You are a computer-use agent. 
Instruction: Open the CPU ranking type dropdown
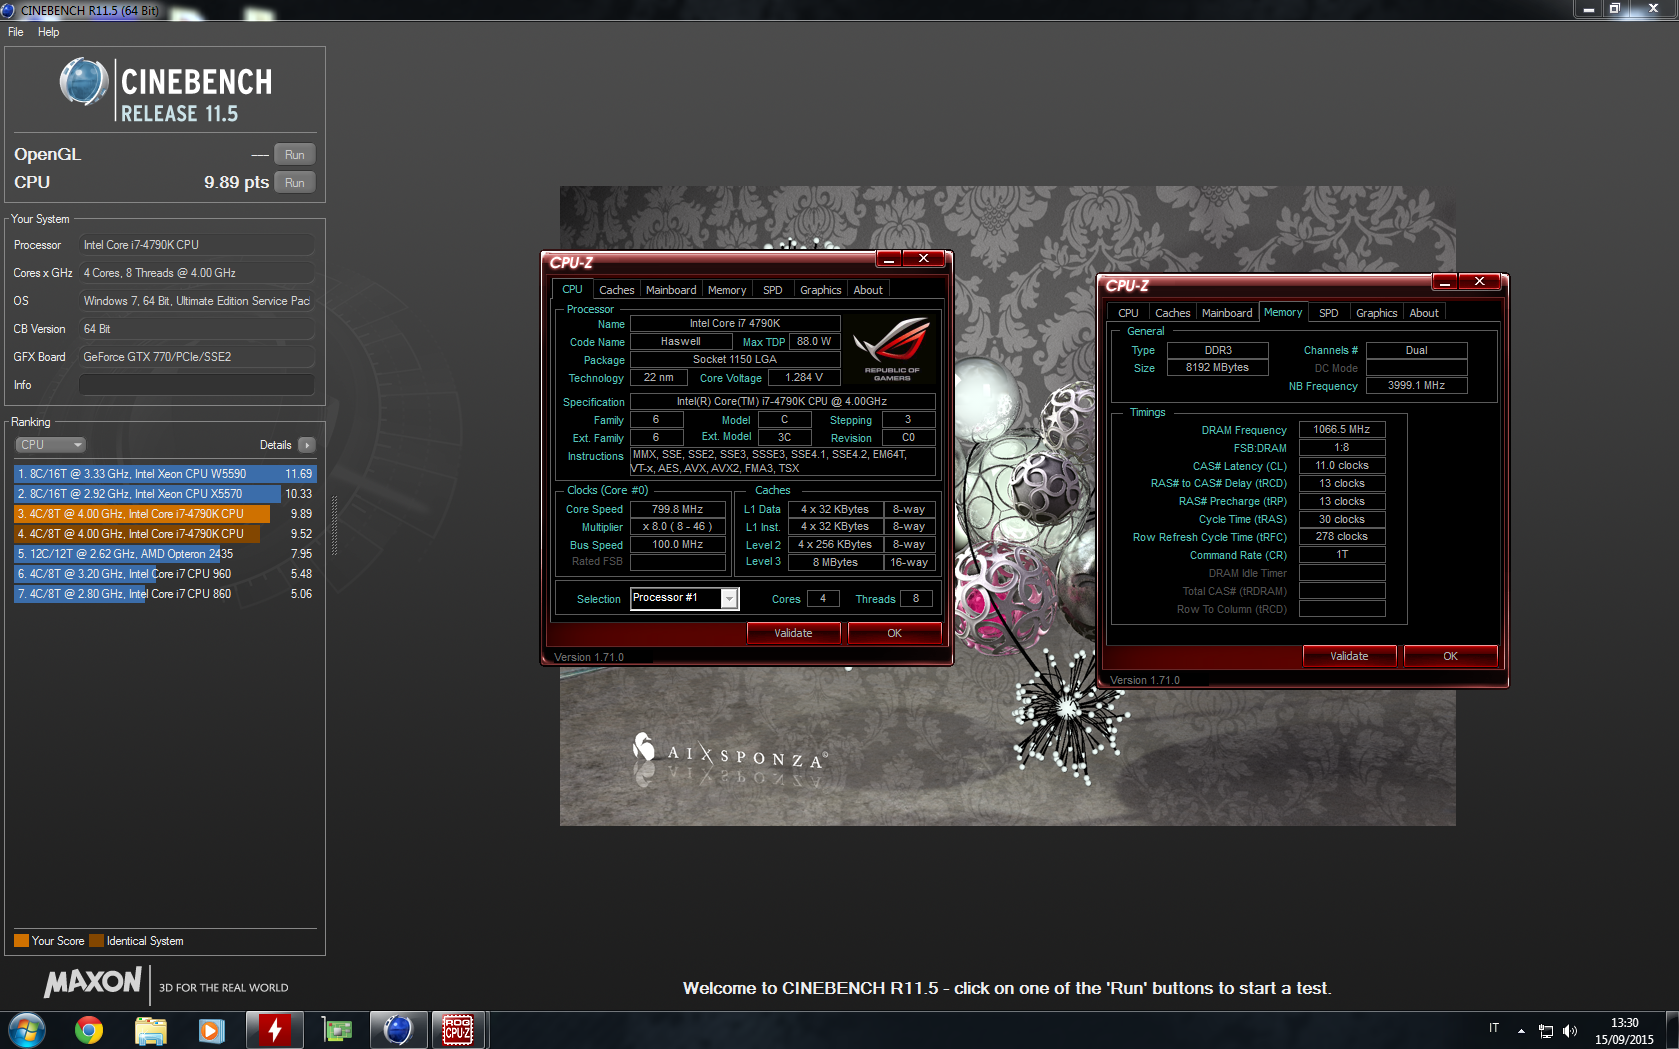(50, 445)
